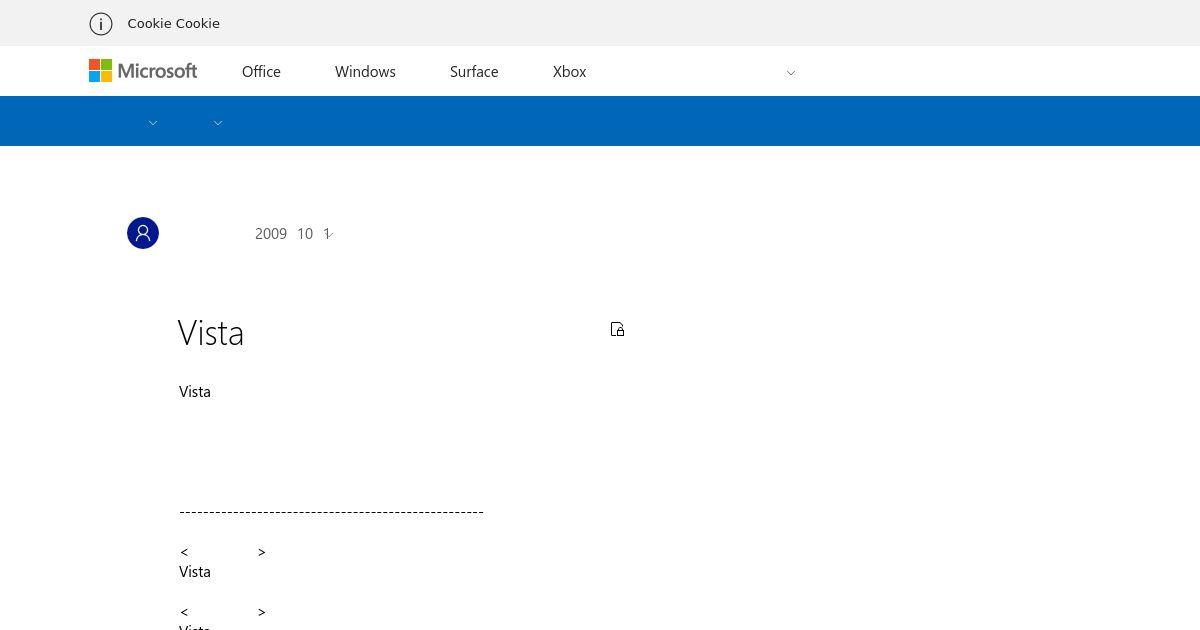Click the cookie notice info icon
1200x630 pixels.
point(101,24)
